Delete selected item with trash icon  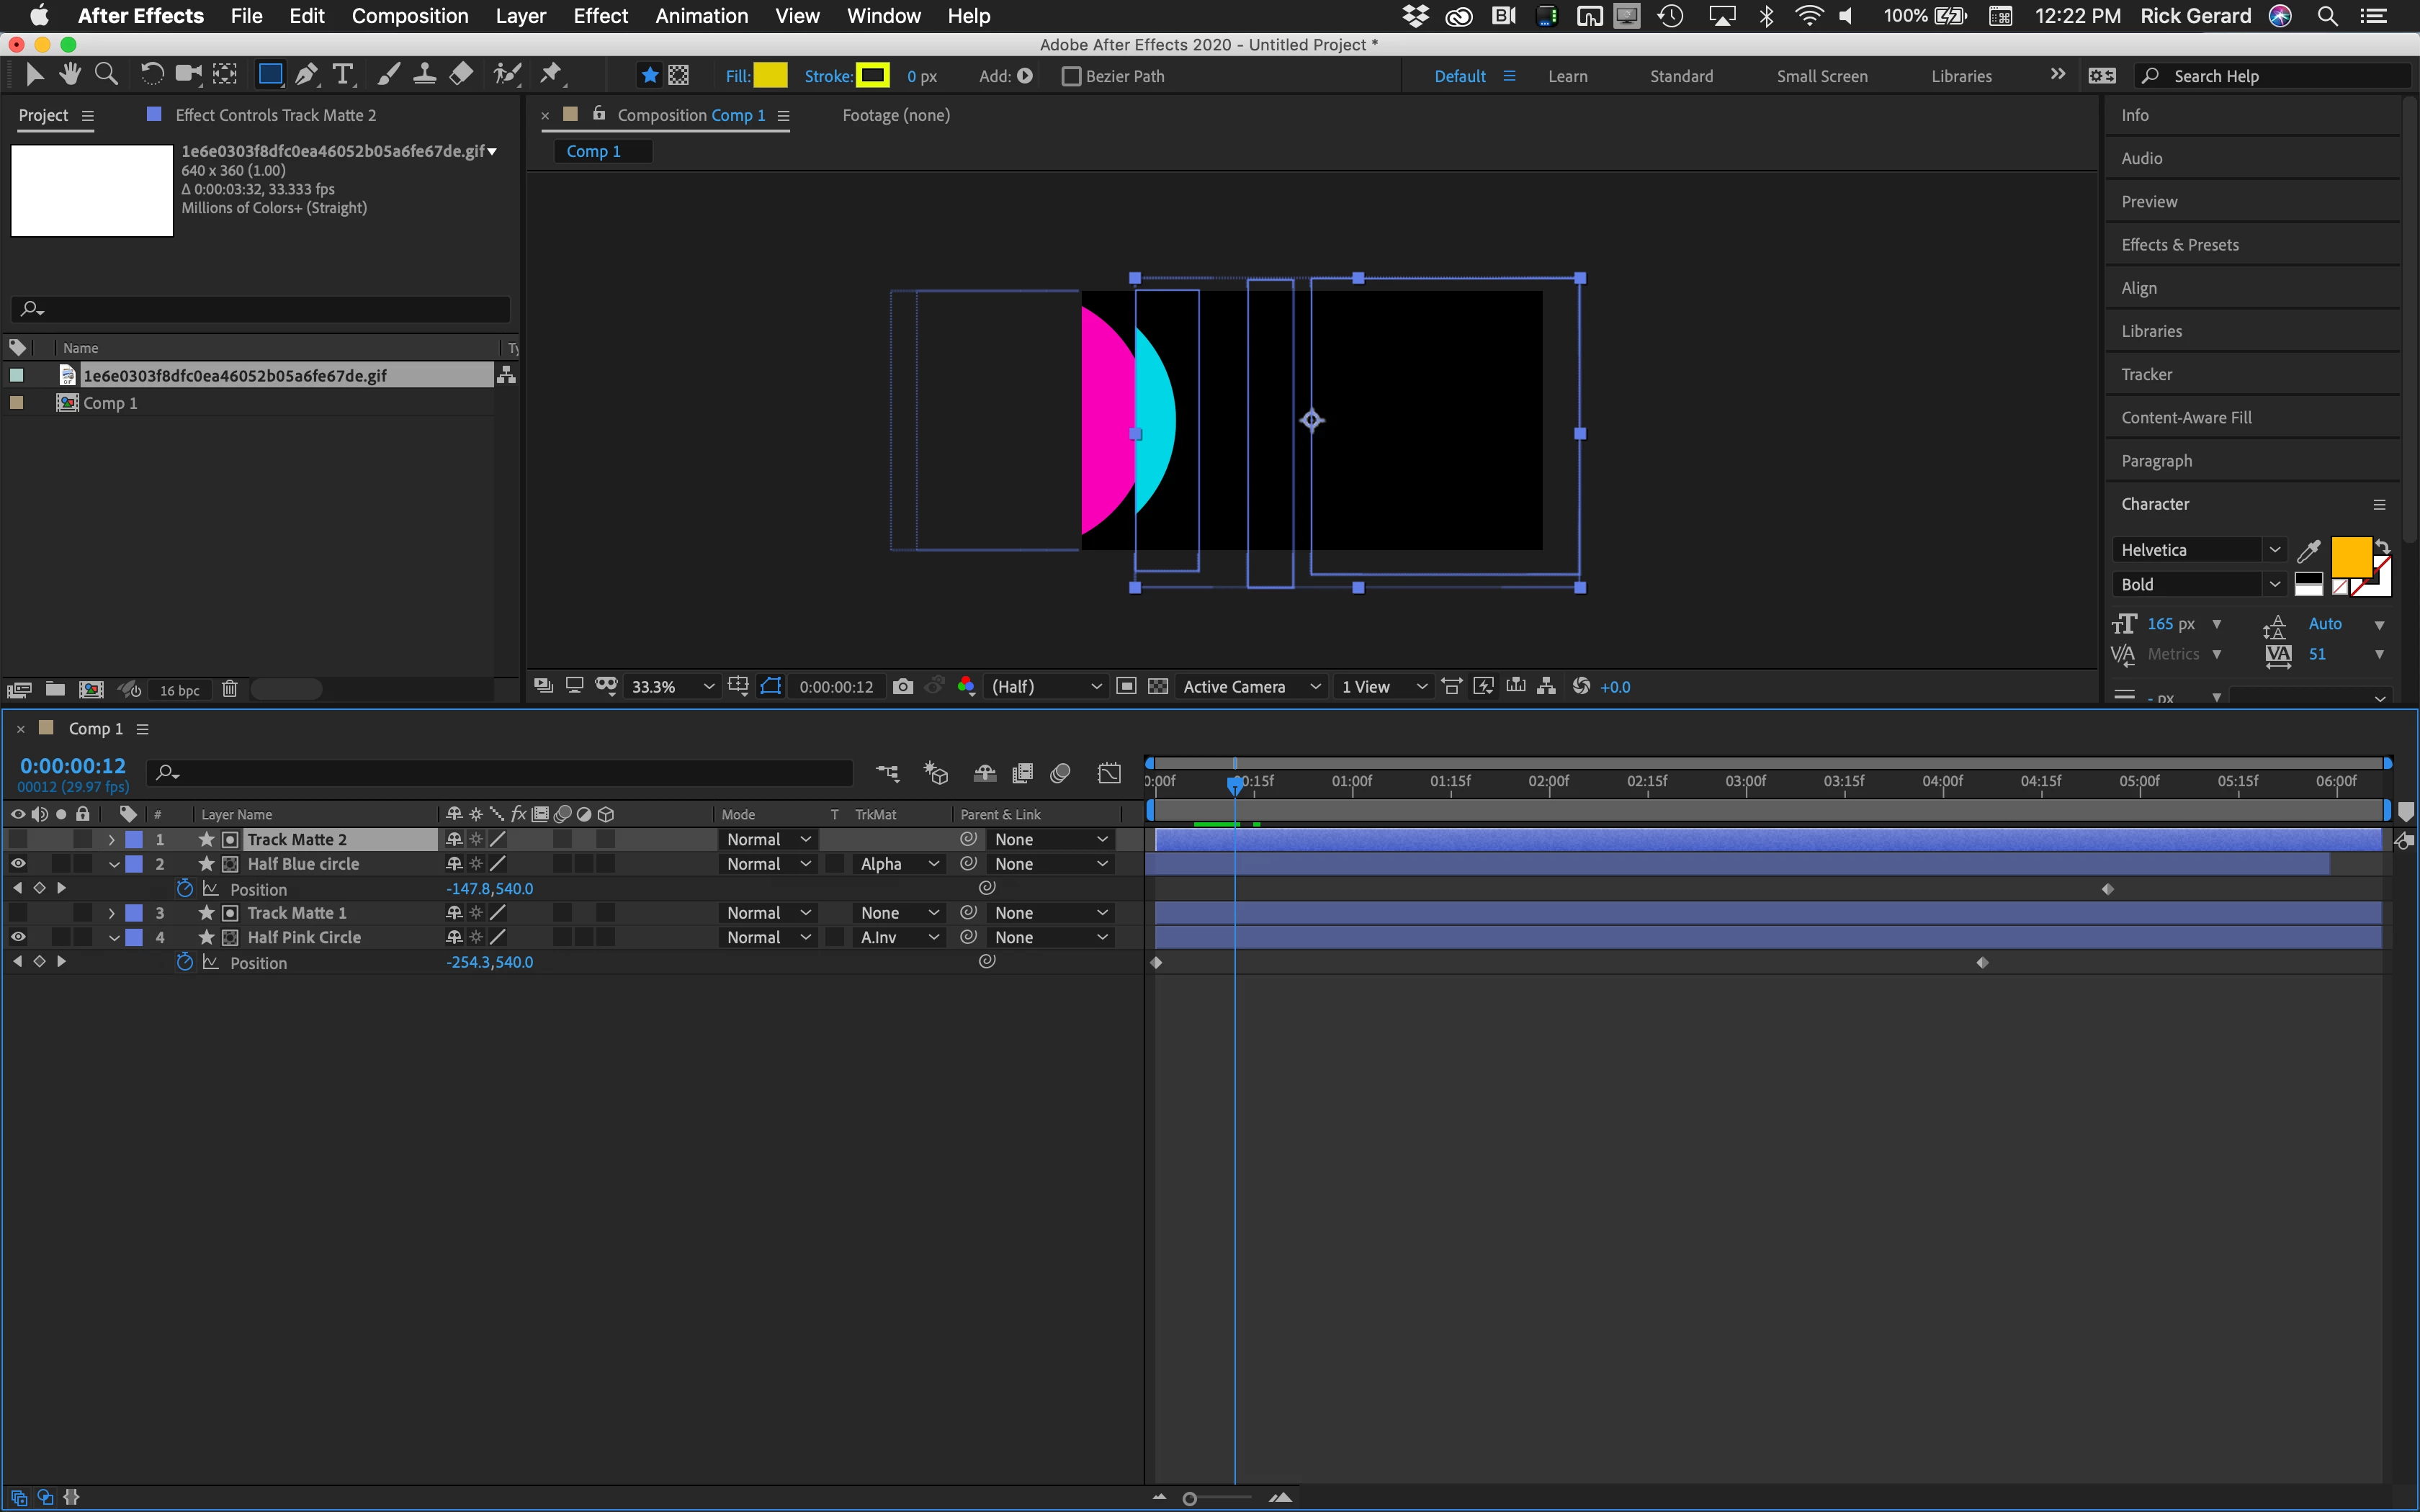[230, 689]
